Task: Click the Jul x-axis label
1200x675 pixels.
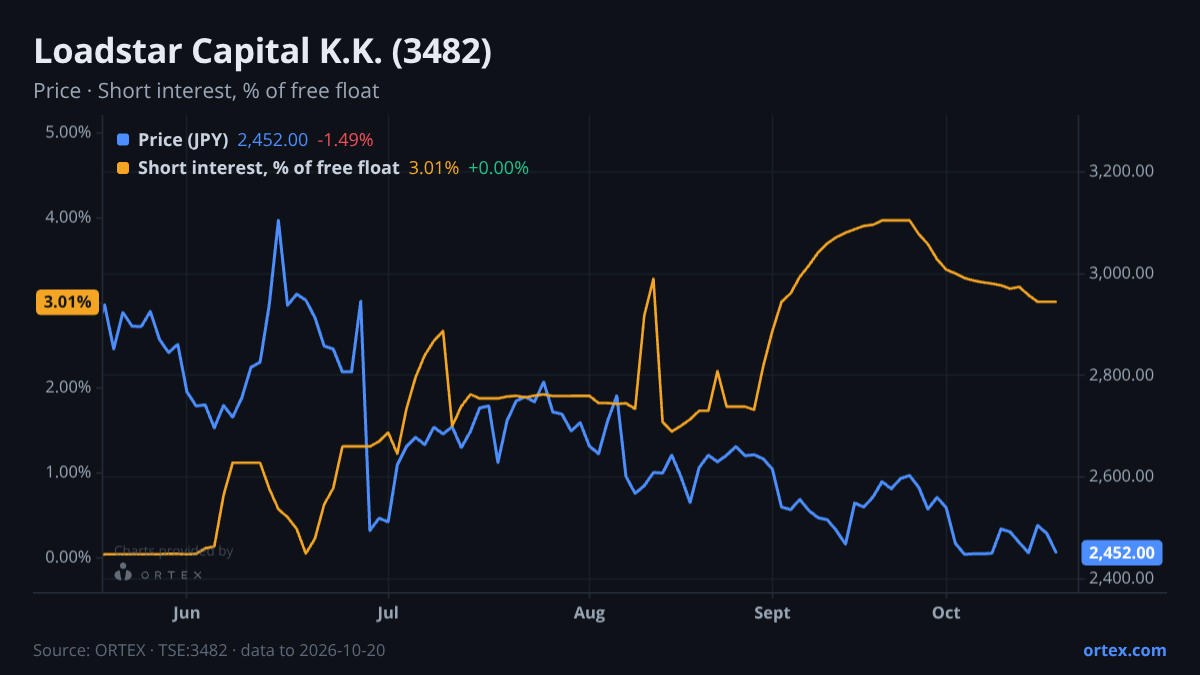Action: coord(389,612)
